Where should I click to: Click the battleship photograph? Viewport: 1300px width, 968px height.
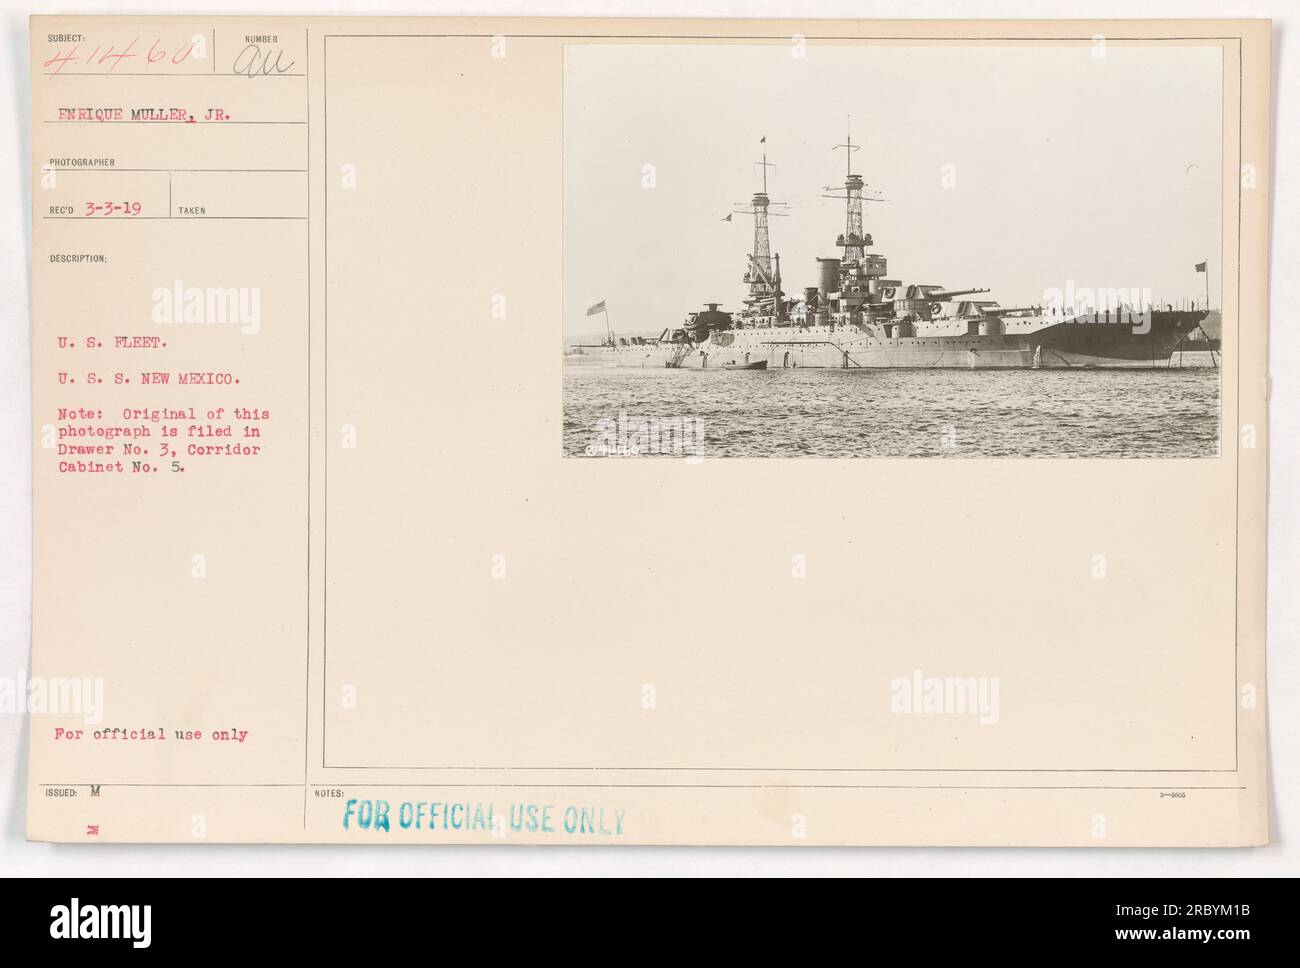[x=892, y=252]
